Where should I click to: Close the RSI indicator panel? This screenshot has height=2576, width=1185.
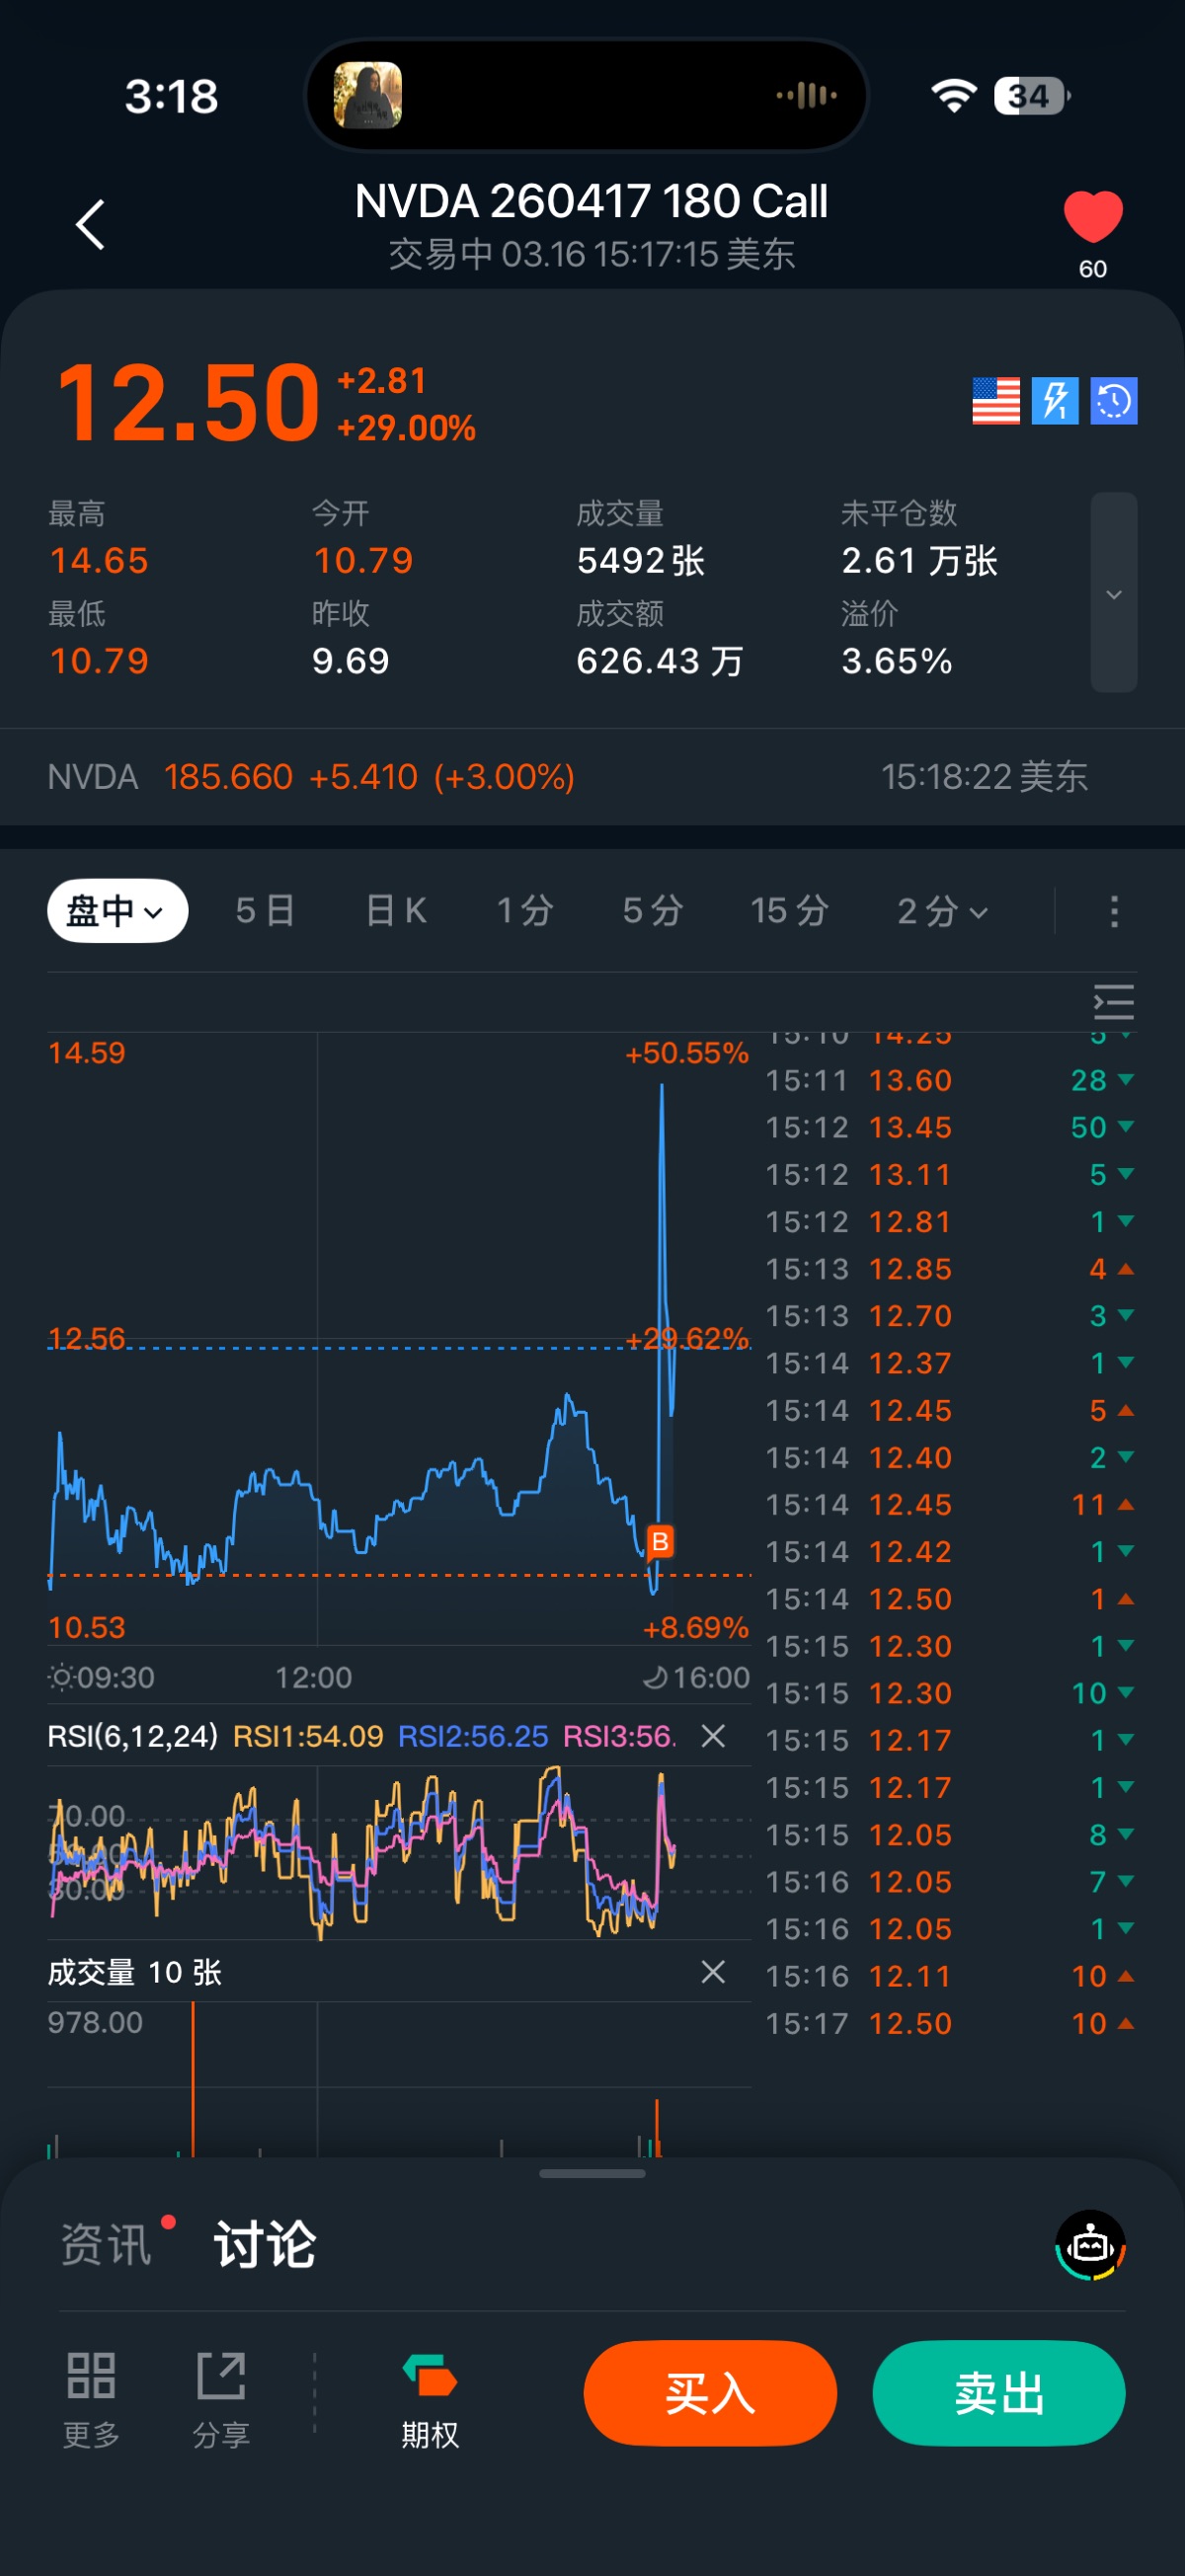pos(713,1736)
